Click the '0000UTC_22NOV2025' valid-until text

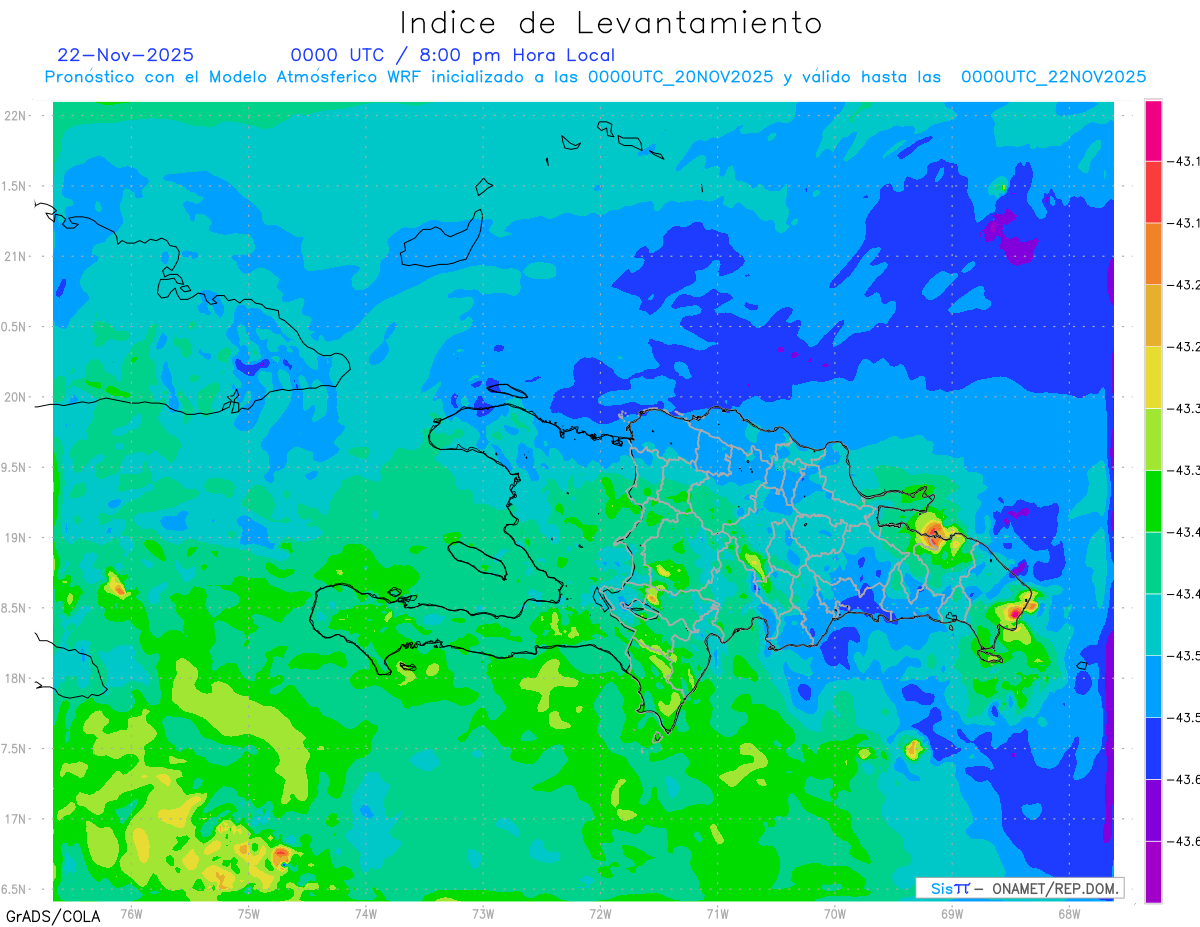1053,77
